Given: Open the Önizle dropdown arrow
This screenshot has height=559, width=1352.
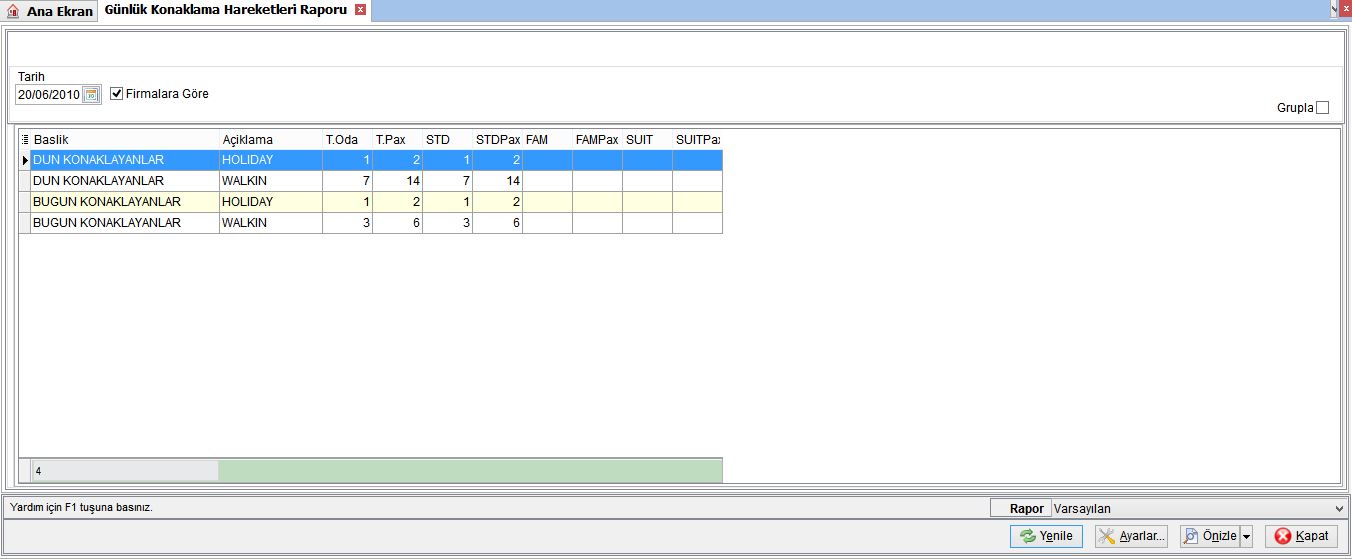Looking at the screenshot, I should click(1246, 537).
